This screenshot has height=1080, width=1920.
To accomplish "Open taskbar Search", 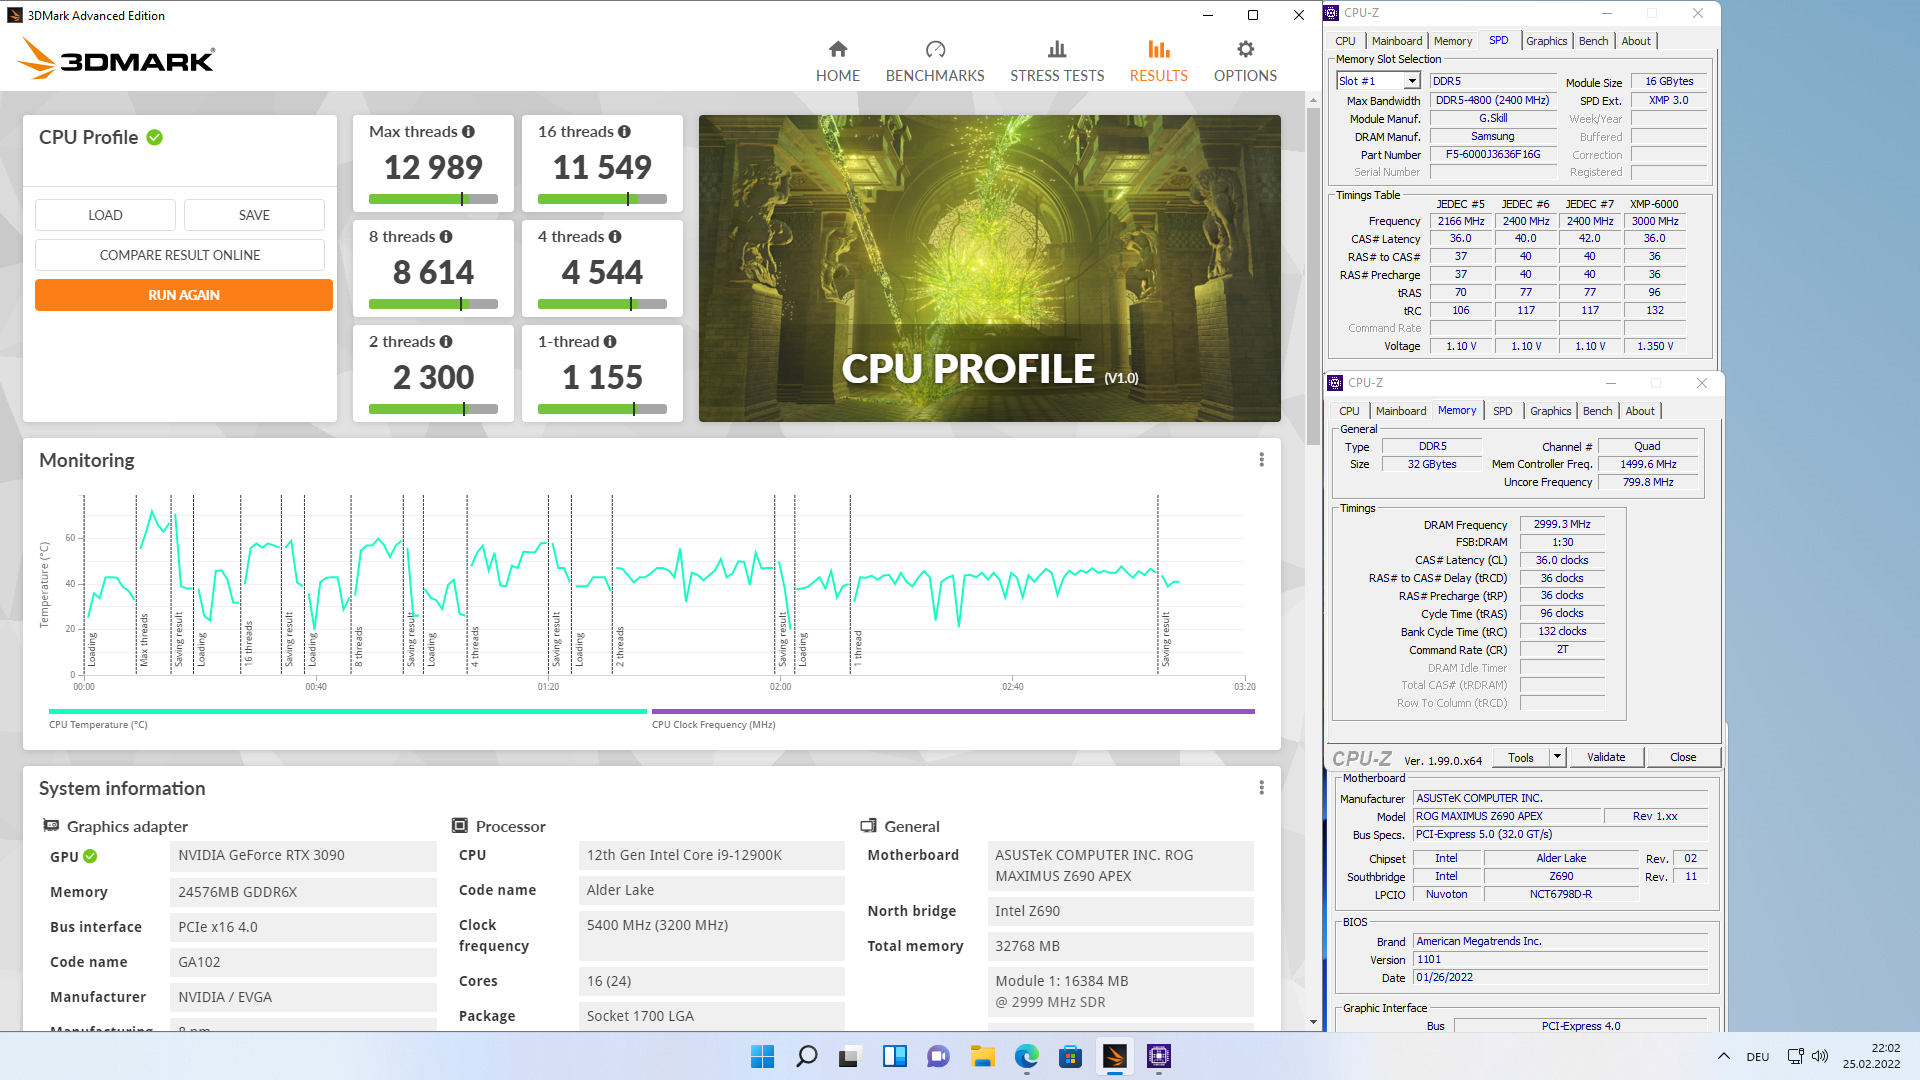I will point(806,1056).
